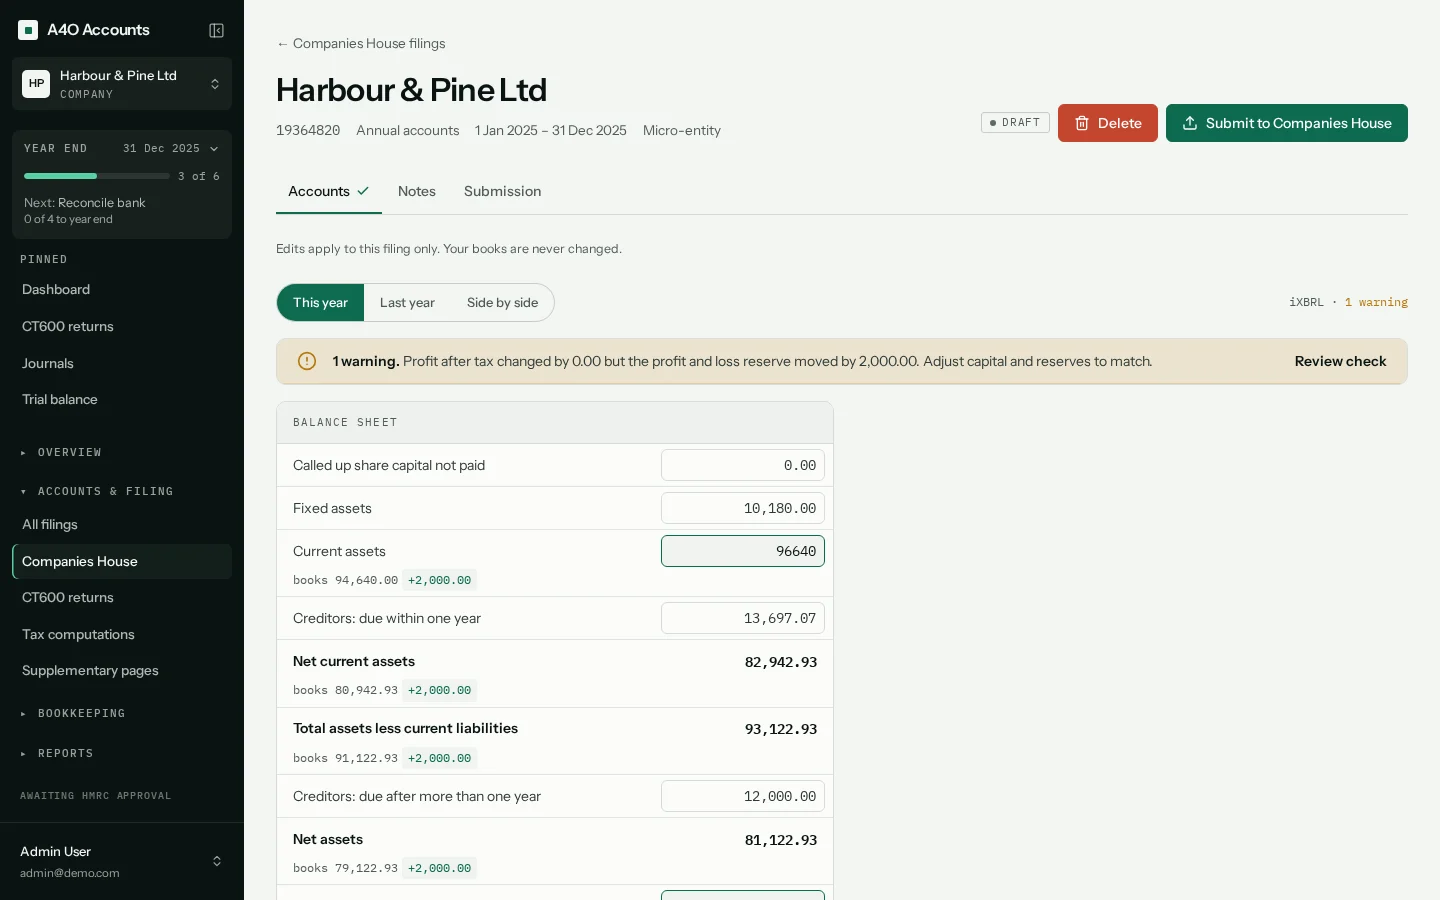Click the year end progress bar
Image resolution: width=1440 pixels, height=900 pixels.
[97, 176]
